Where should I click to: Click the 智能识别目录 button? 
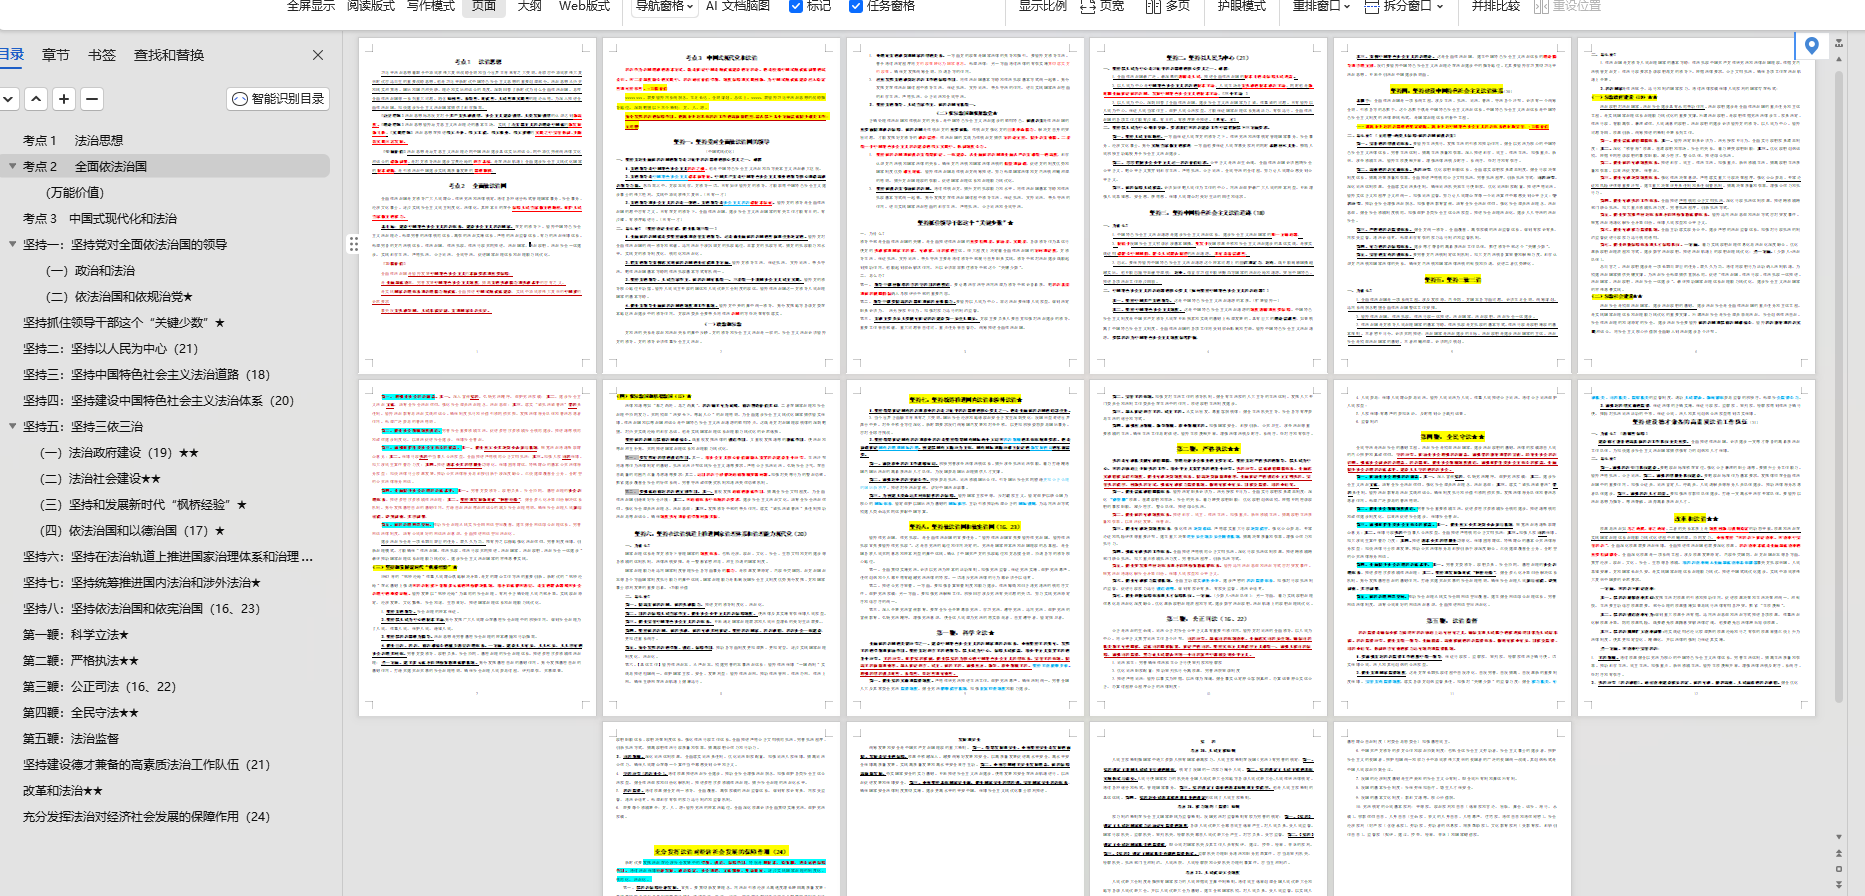[x=278, y=99]
